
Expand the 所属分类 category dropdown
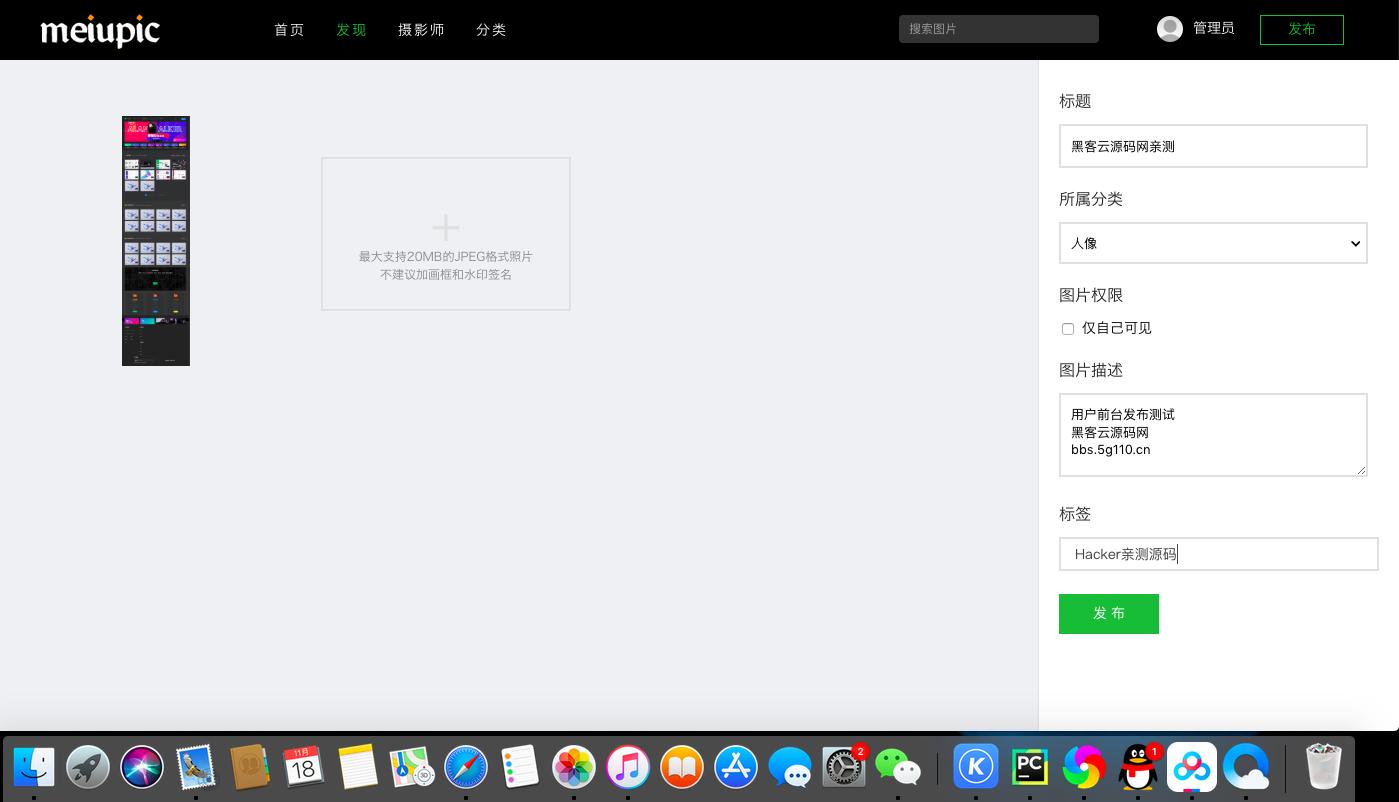click(1212, 243)
